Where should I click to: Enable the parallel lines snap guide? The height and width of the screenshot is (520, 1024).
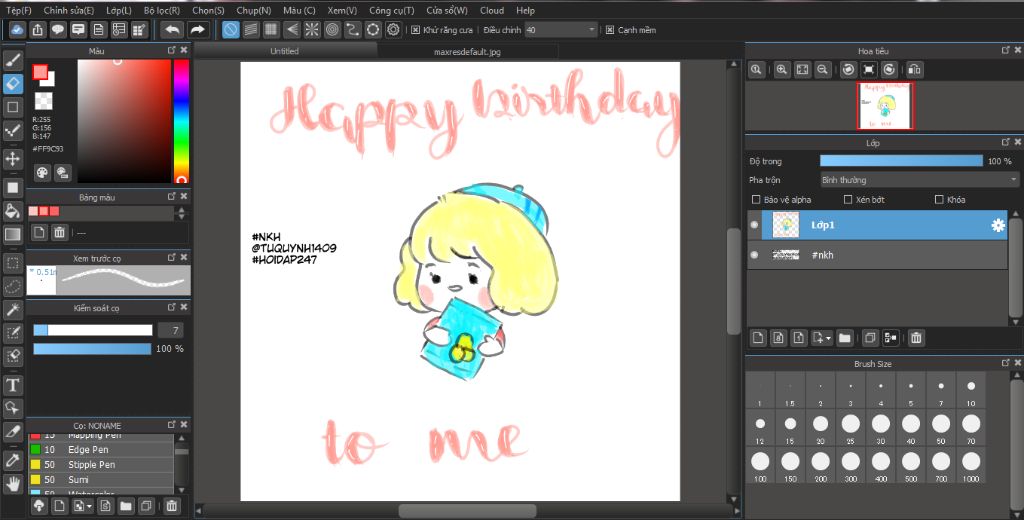click(251, 29)
